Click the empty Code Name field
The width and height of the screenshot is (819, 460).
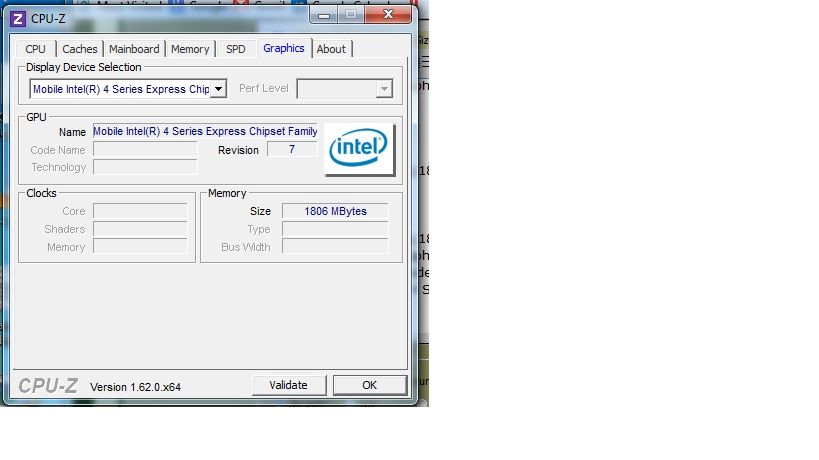tap(145, 150)
